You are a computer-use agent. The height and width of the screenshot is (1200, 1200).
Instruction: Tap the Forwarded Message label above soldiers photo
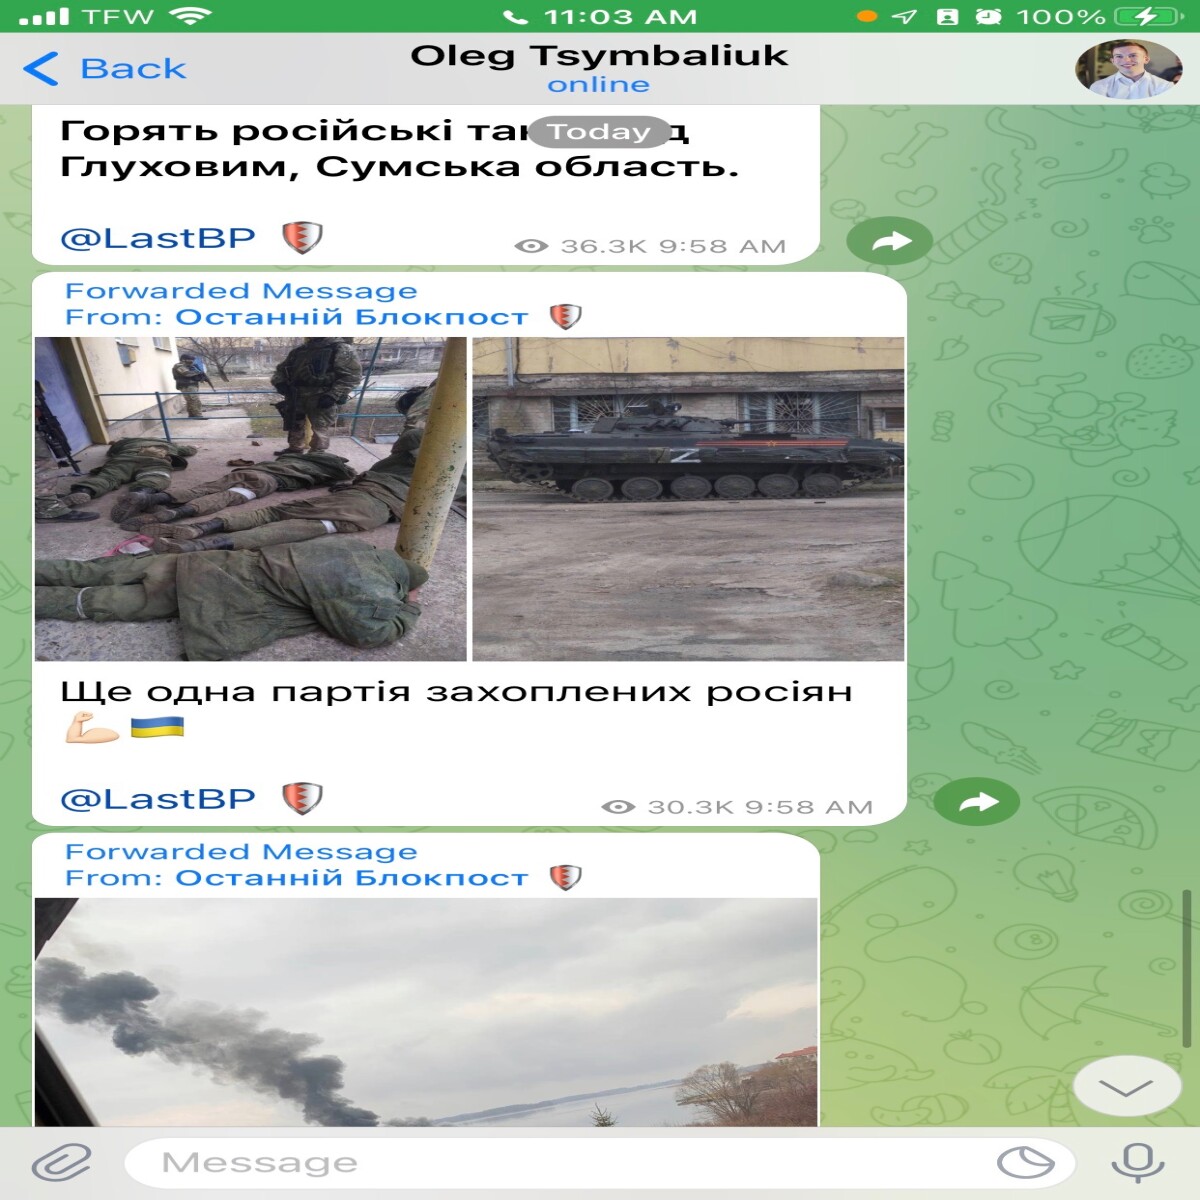241,291
